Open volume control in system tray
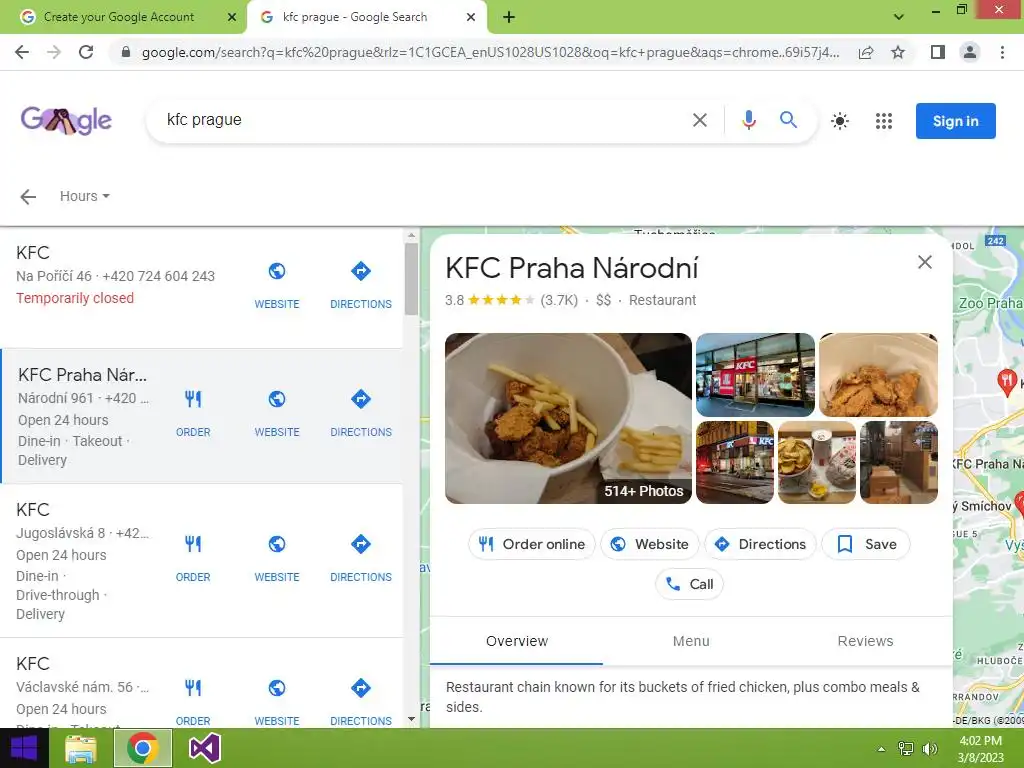This screenshot has height=768, width=1024. click(x=930, y=748)
